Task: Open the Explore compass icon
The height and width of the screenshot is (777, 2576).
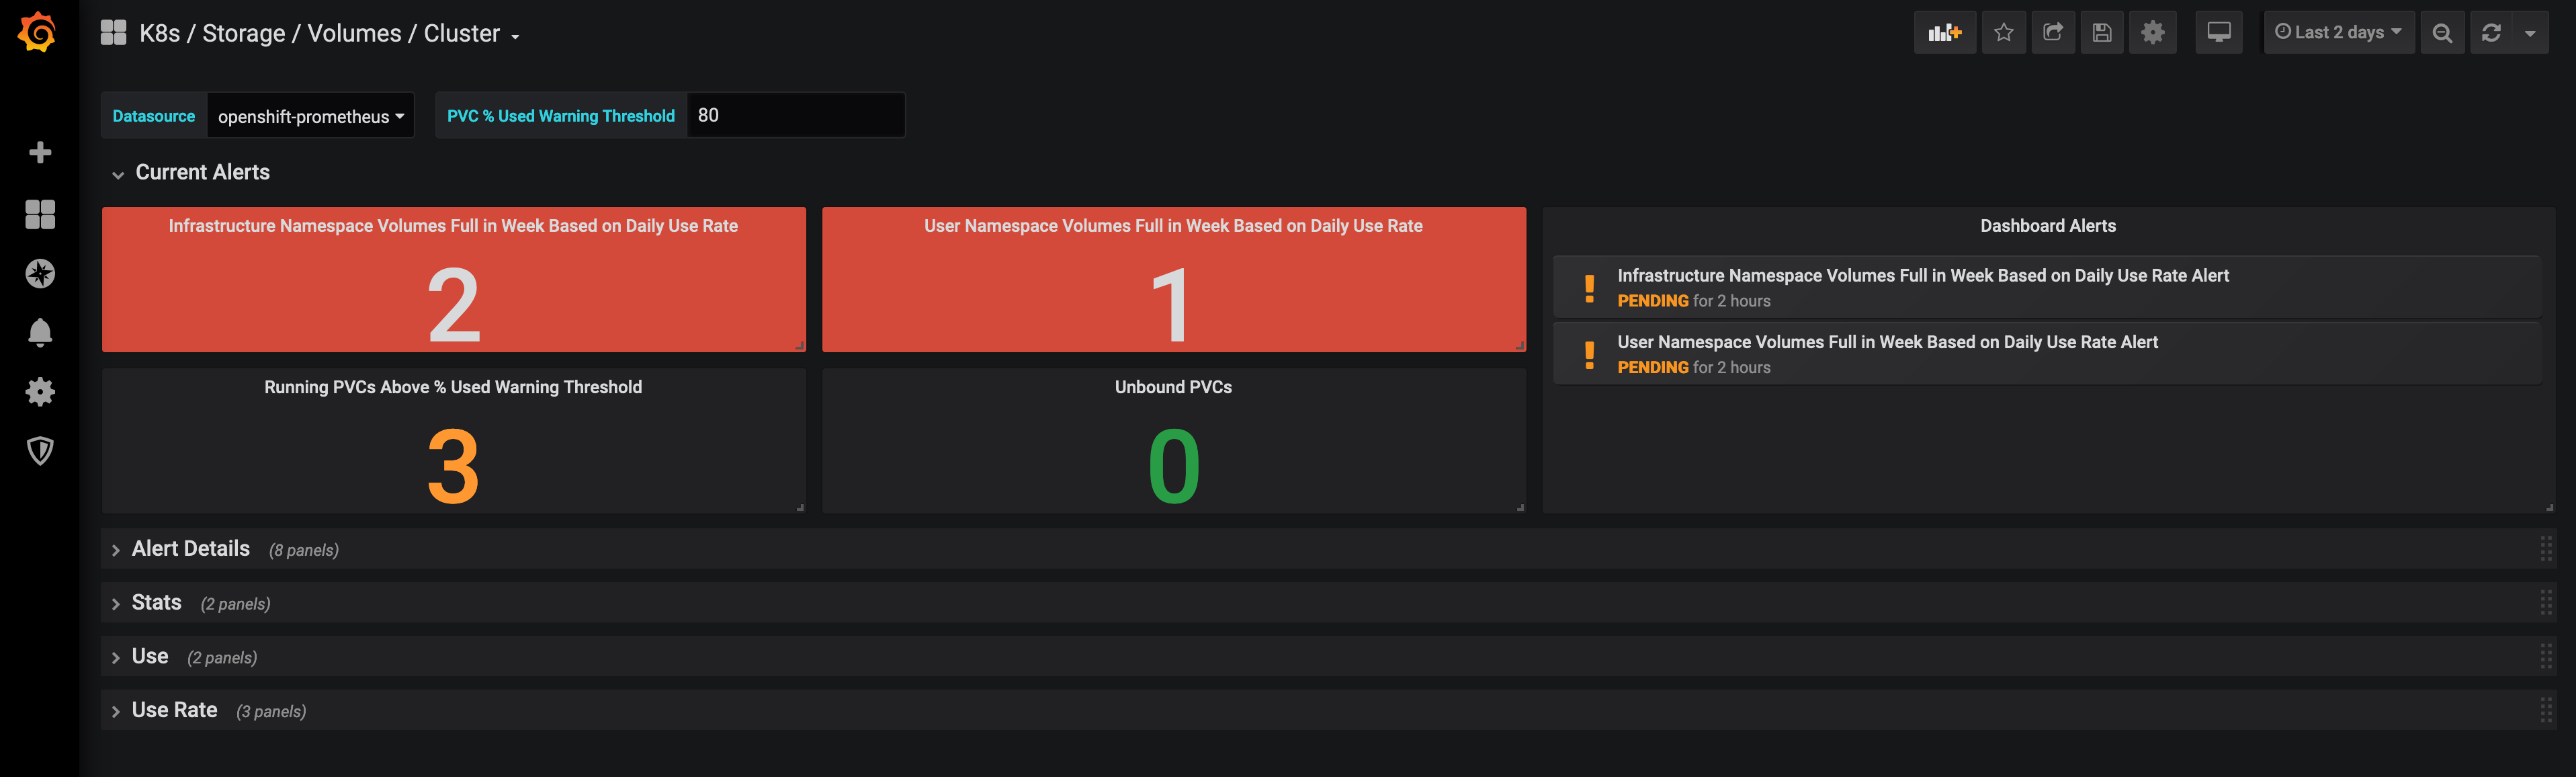Action: tap(40, 273)
